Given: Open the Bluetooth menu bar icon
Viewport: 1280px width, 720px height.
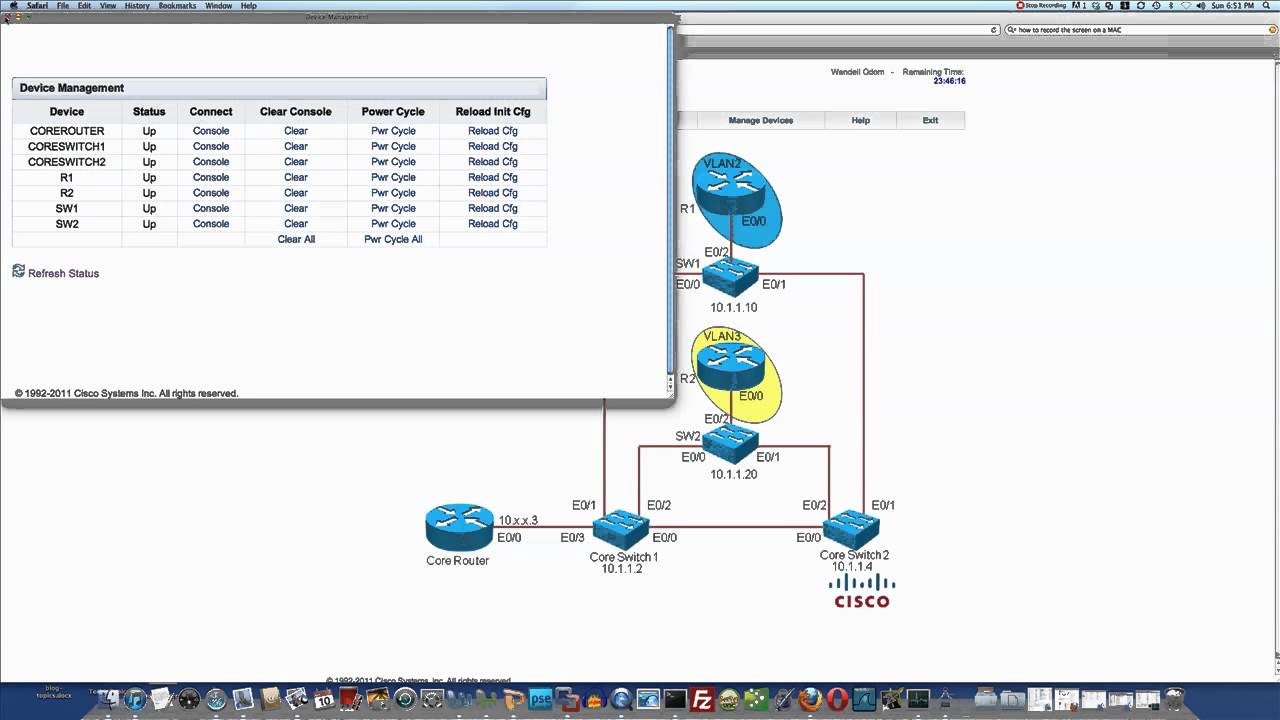Looking at the screenshot, I should point(1171,5).
